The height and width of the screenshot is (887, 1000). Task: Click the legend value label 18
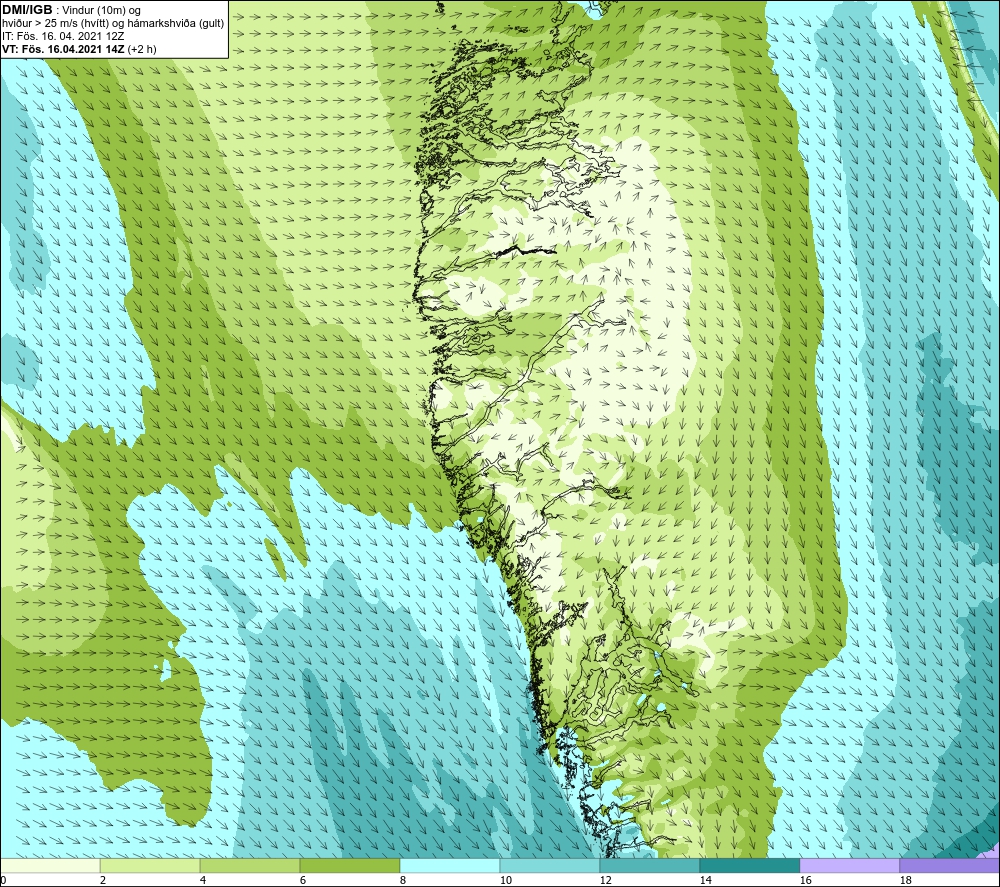[x=905, y=880]
